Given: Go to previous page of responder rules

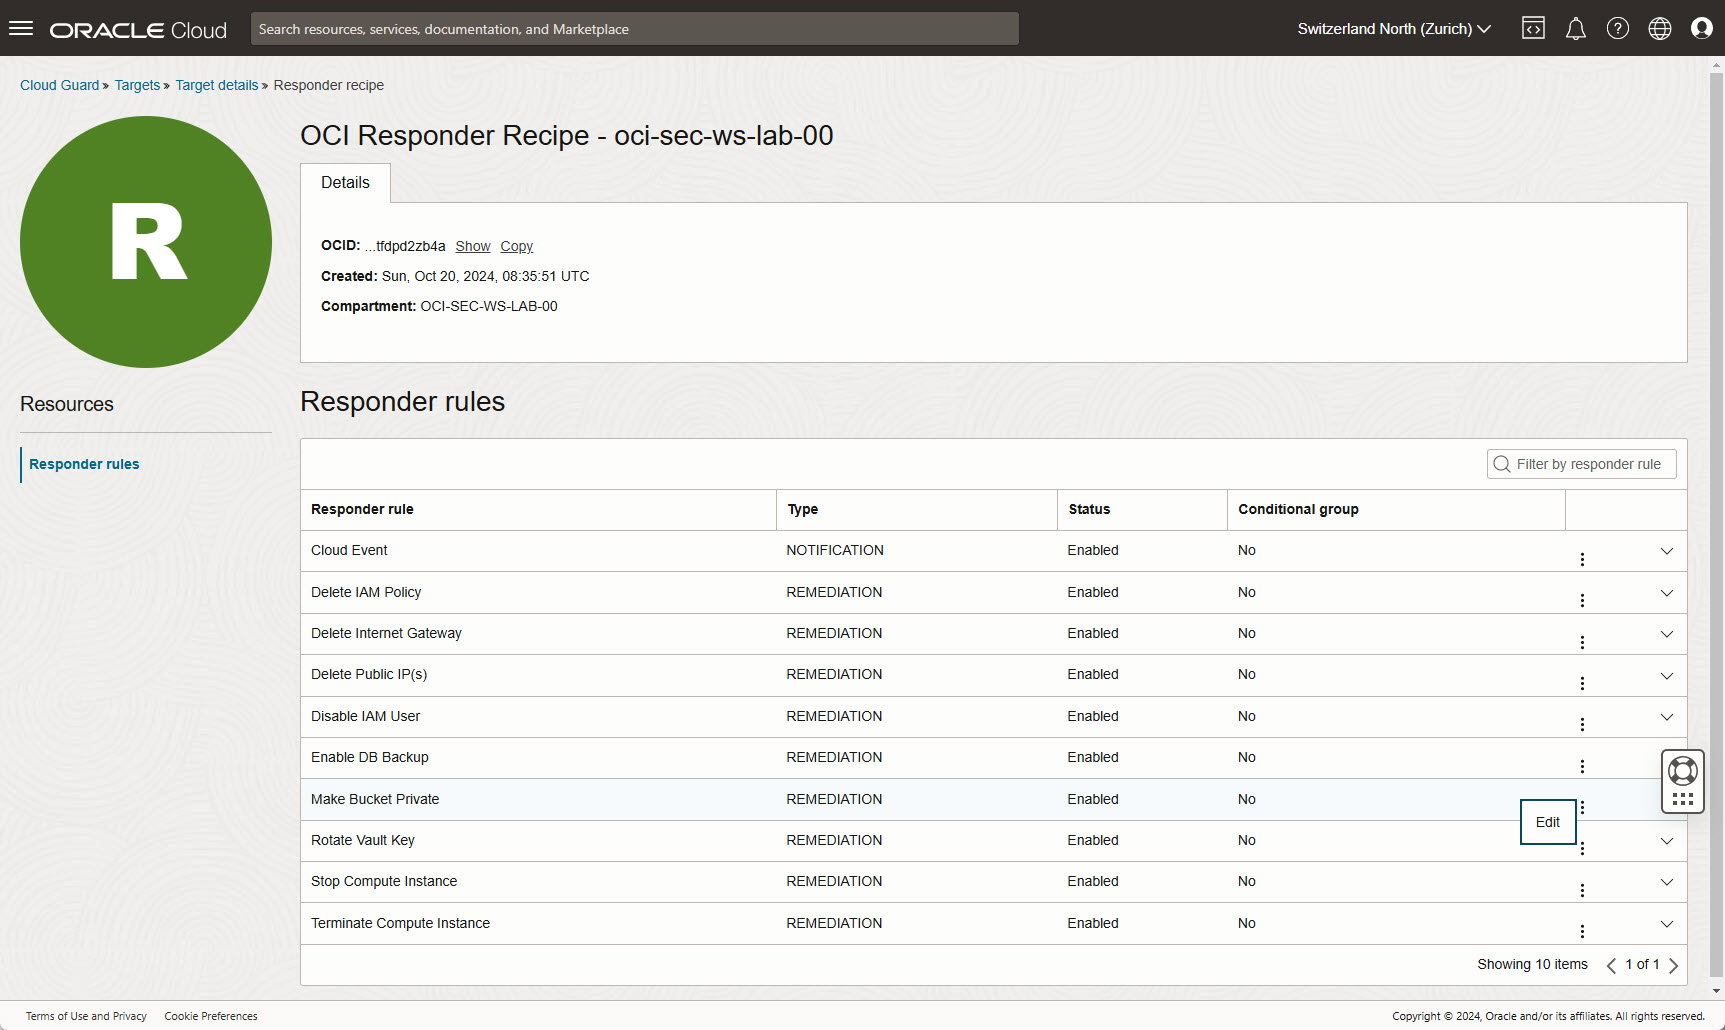Looking at the screenshot, I should click(1611, 965).
